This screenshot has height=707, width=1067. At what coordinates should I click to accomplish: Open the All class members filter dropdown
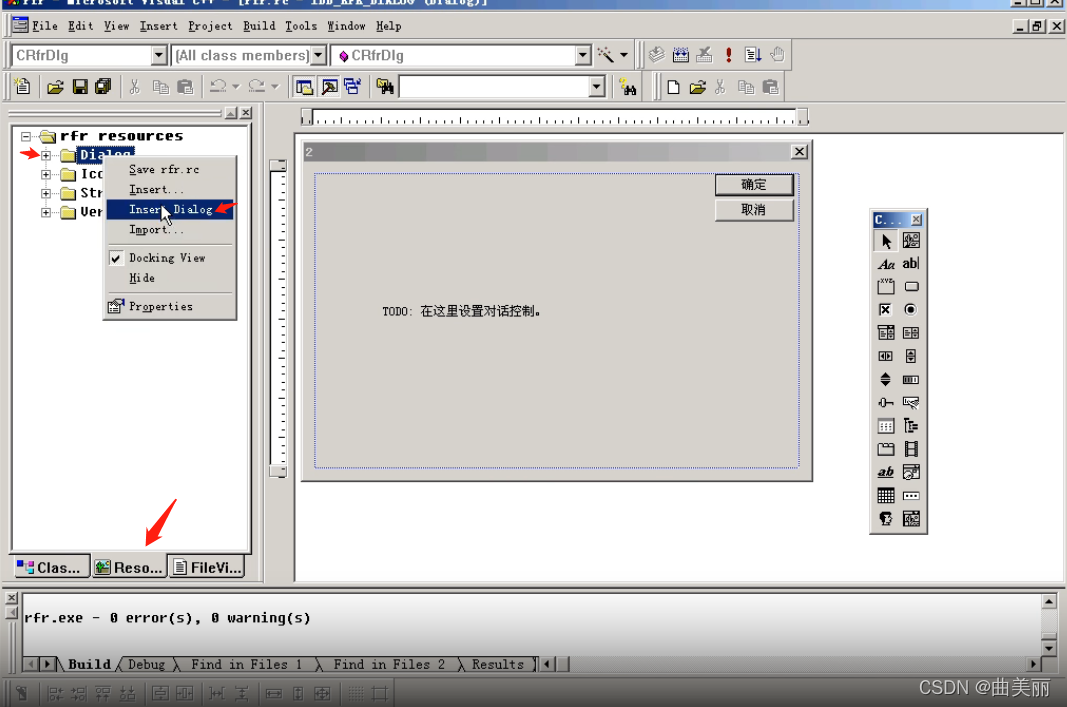318,55
